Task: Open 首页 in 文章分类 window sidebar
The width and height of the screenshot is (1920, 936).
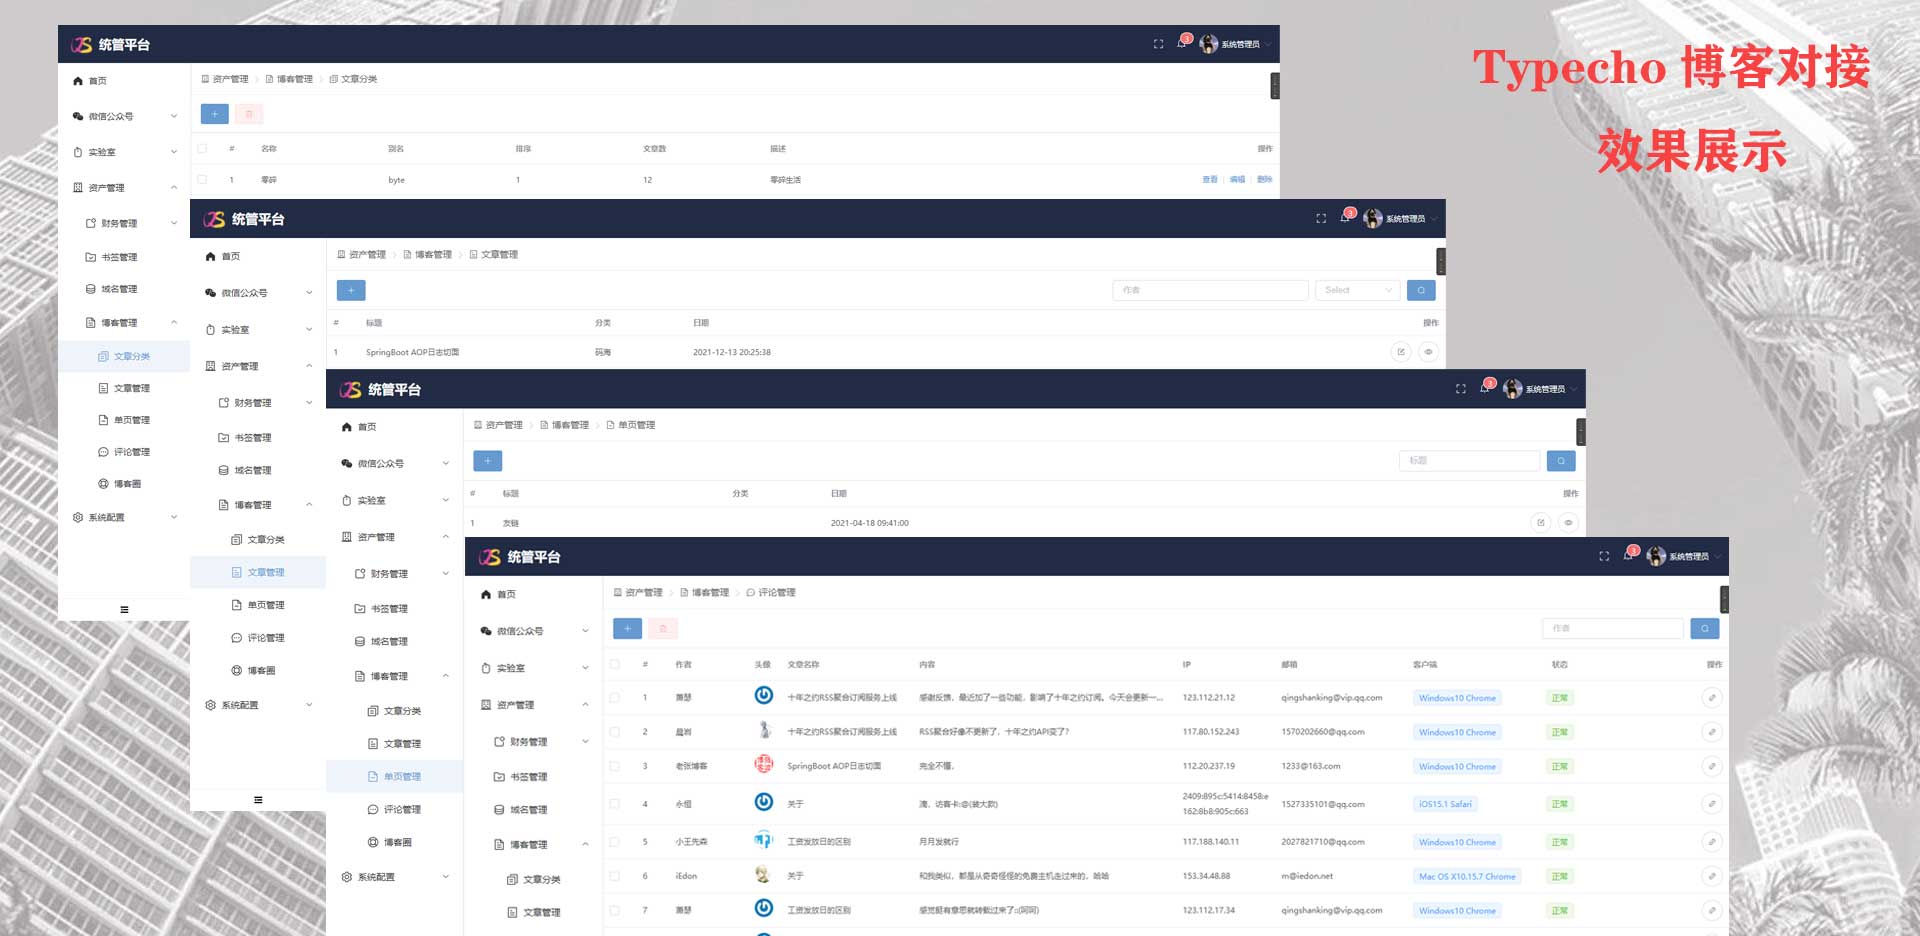Action: point(124,81)
